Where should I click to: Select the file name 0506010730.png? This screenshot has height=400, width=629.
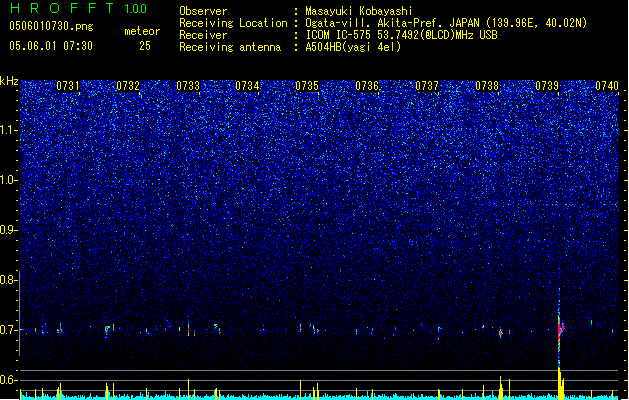click(x=51, y=26)
